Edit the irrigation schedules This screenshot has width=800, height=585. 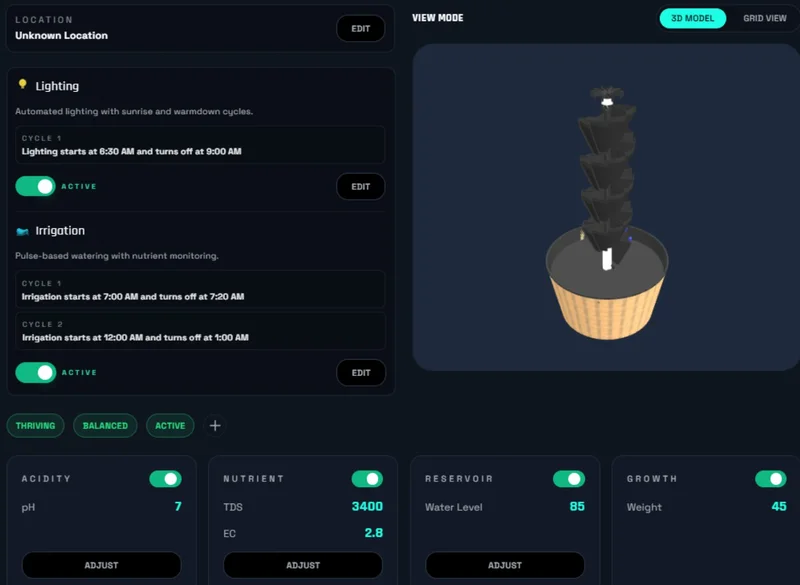360,372
